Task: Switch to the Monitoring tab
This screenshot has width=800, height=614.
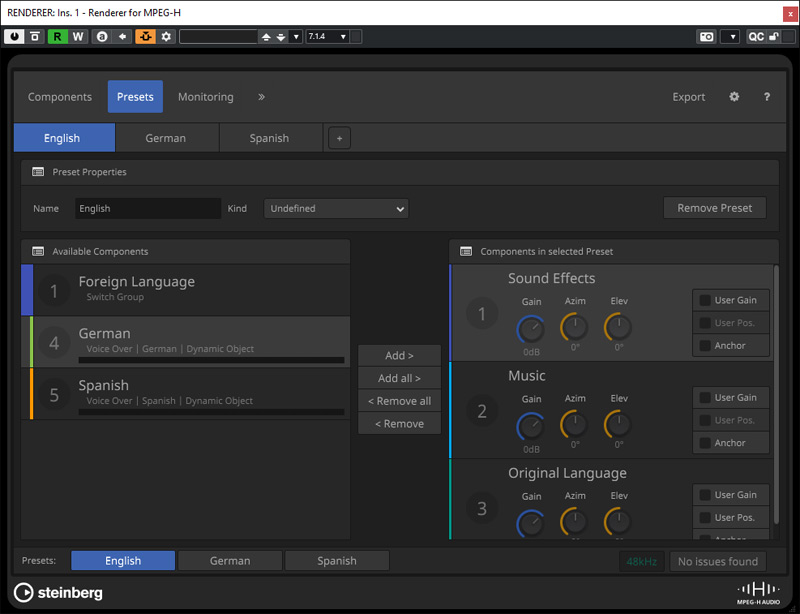Action: coord(205,97)
